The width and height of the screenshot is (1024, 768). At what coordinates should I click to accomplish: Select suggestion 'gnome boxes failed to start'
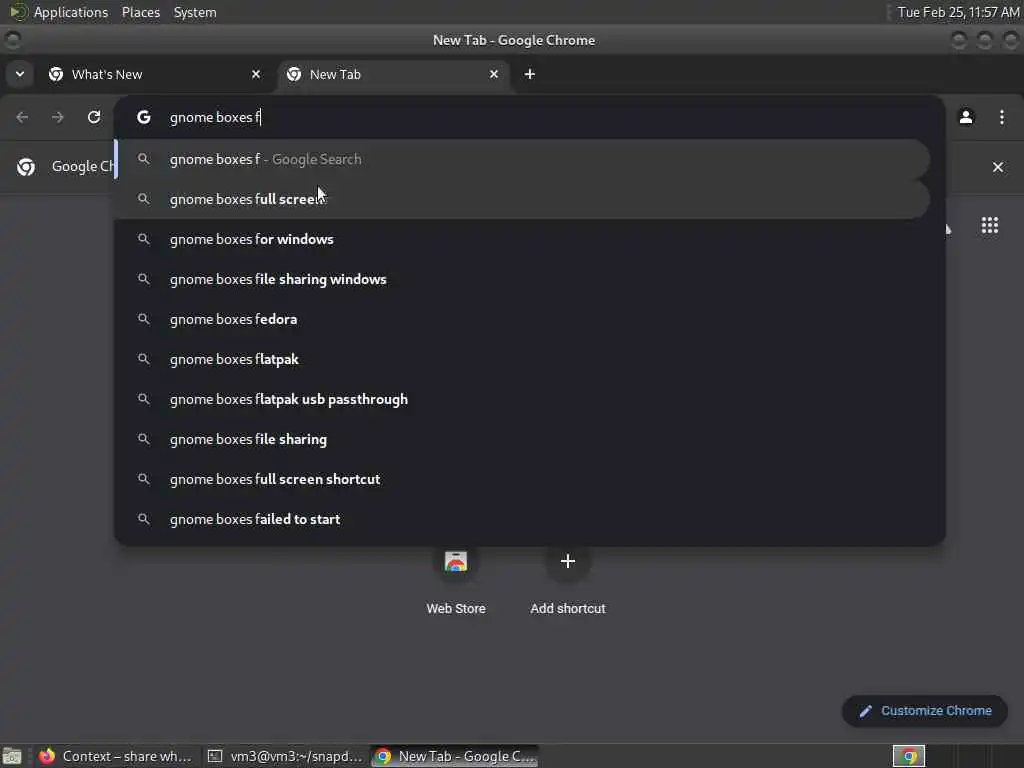click(522, 519)
